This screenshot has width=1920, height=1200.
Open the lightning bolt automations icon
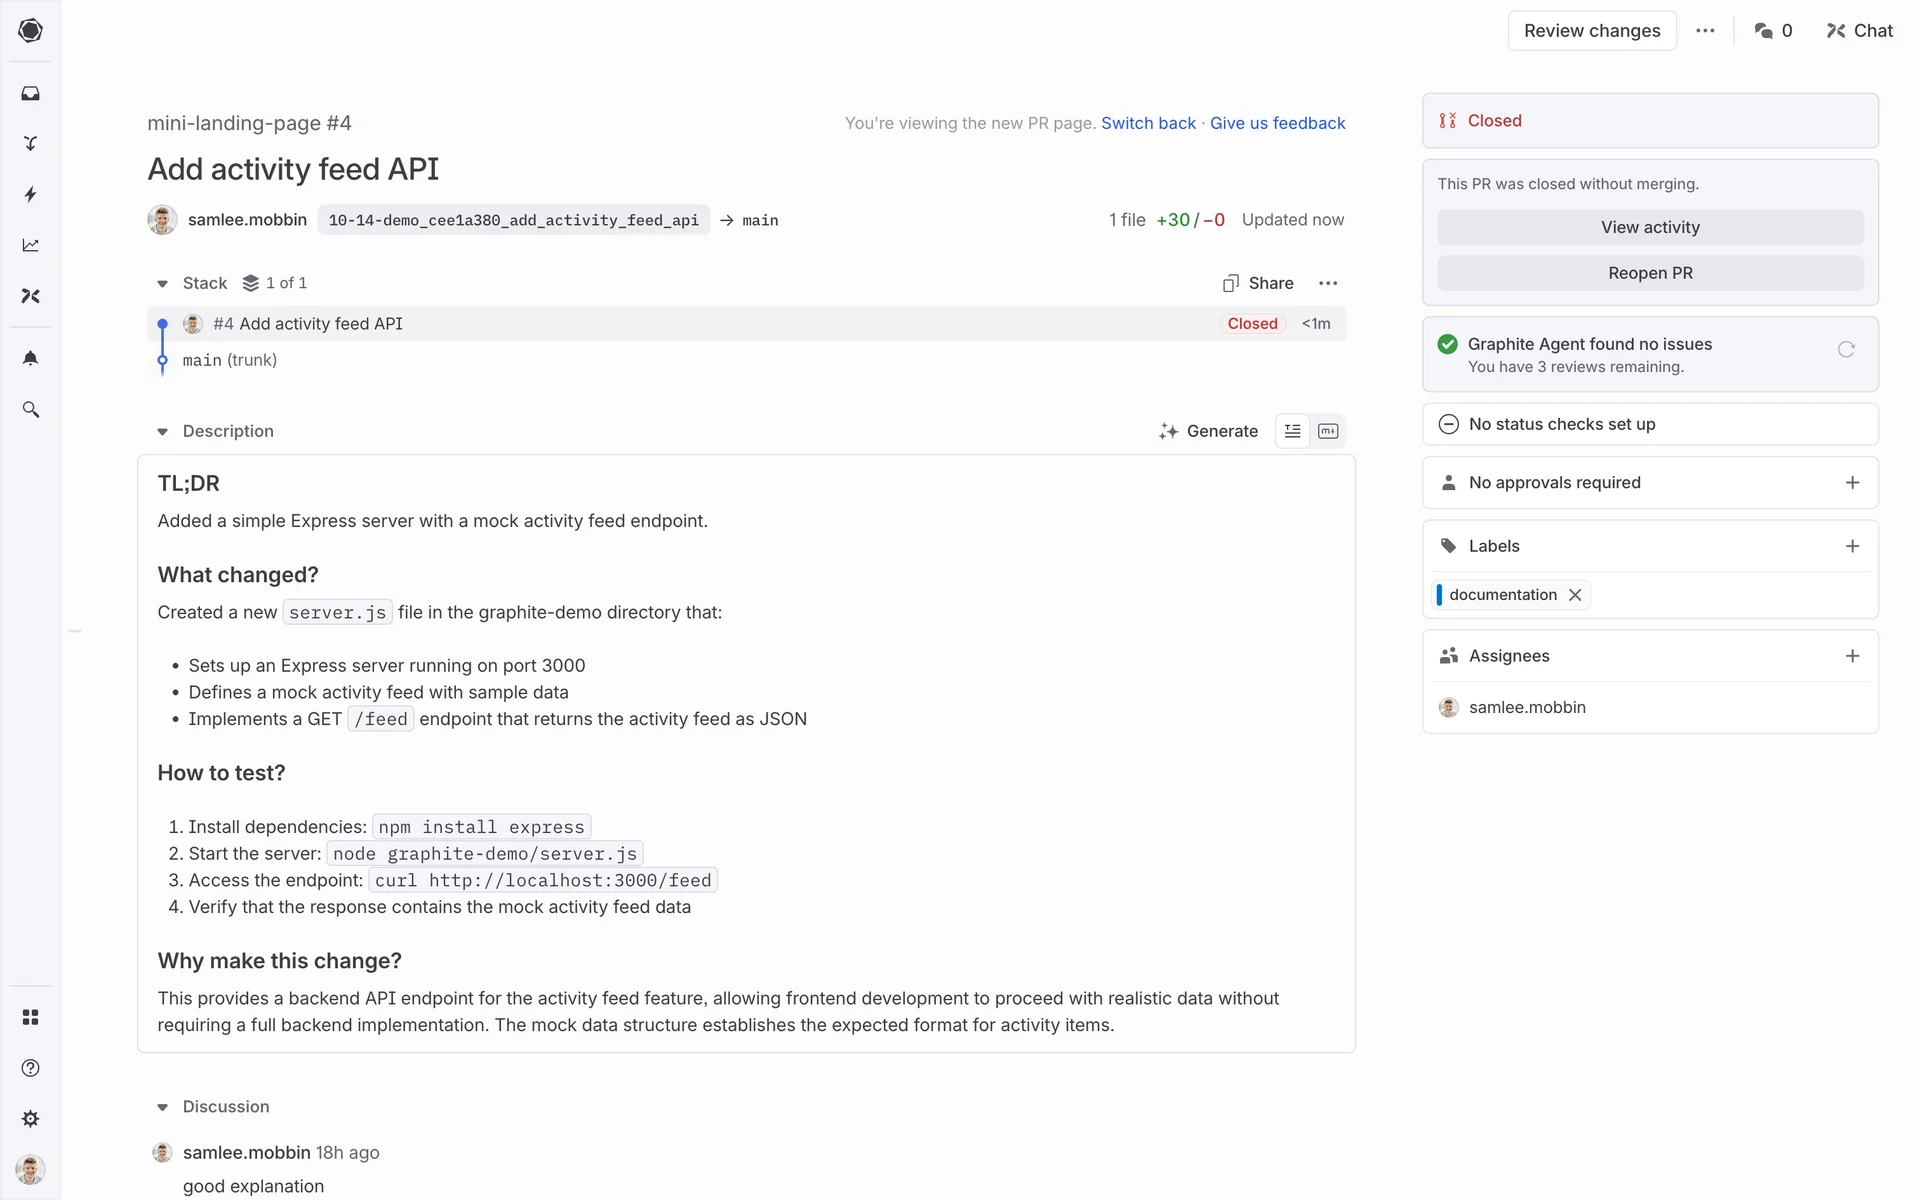click(x=30, y=194)
